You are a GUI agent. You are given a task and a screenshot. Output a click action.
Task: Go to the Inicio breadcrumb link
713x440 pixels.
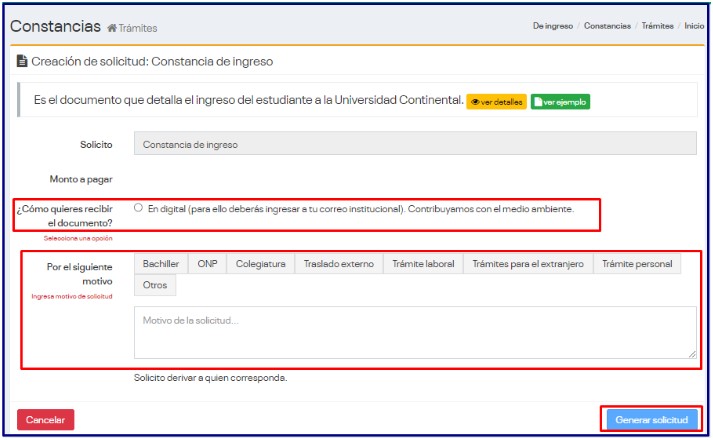click(x=694, y=26)
